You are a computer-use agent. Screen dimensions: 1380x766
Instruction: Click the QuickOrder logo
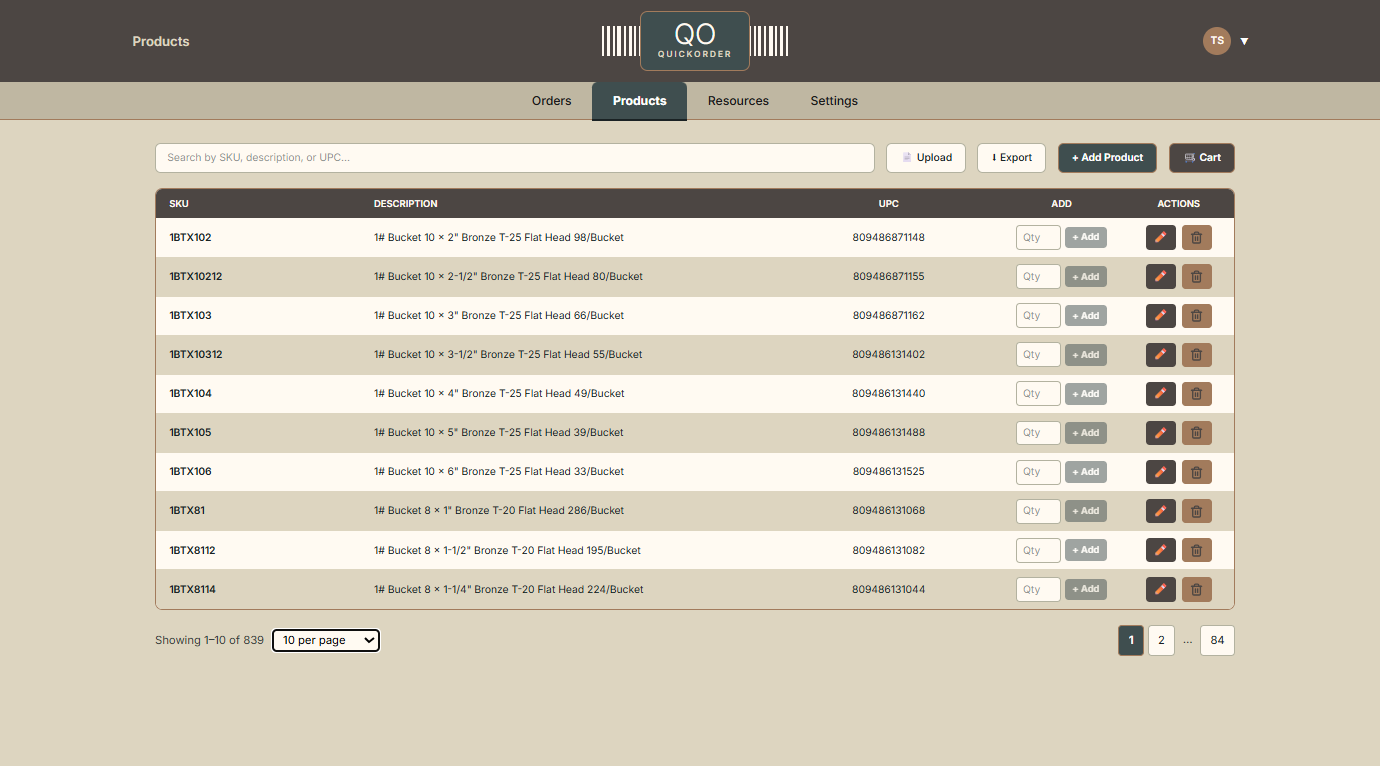pos(694,41)
